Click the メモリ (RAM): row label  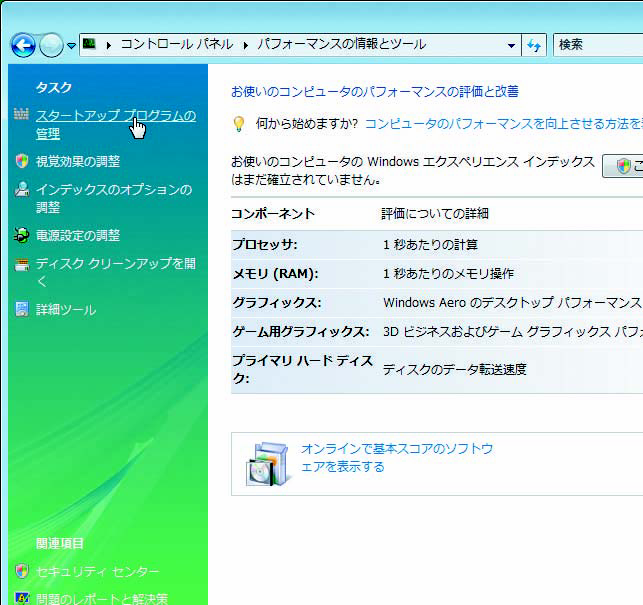point(275,274)
